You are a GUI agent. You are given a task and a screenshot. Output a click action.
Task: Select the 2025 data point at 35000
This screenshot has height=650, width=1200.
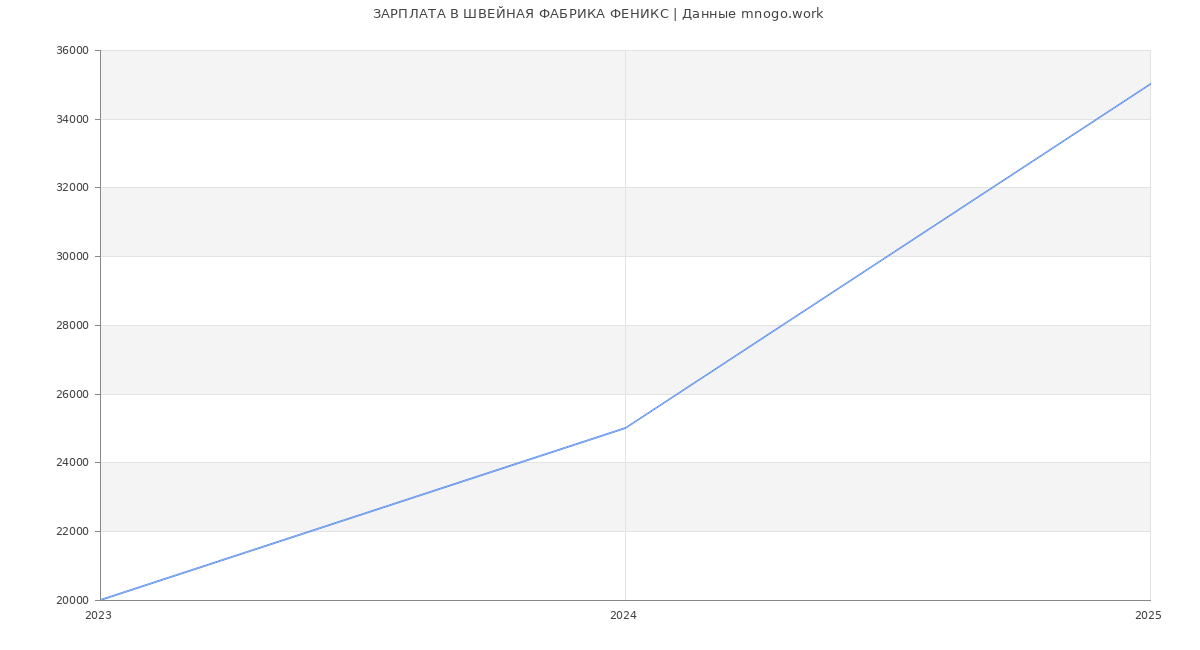pyautogui.click(x=1150, y=84)
